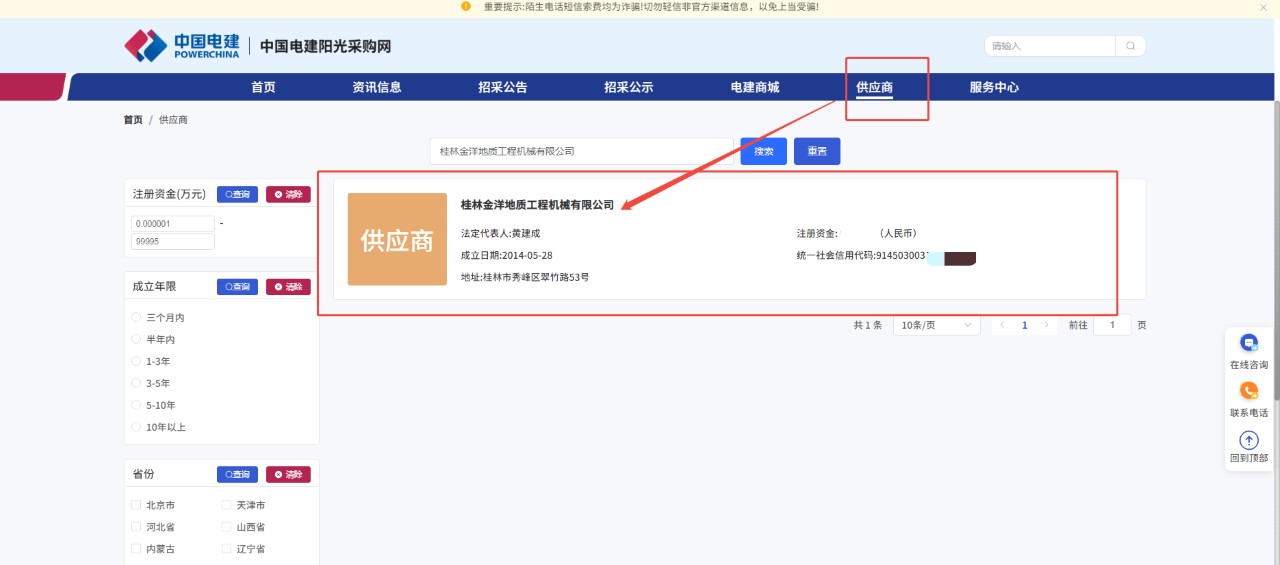The image size is (1280, 565).
Task: Click 法定代表人:黄建成 text
Action: pos(500,233)
